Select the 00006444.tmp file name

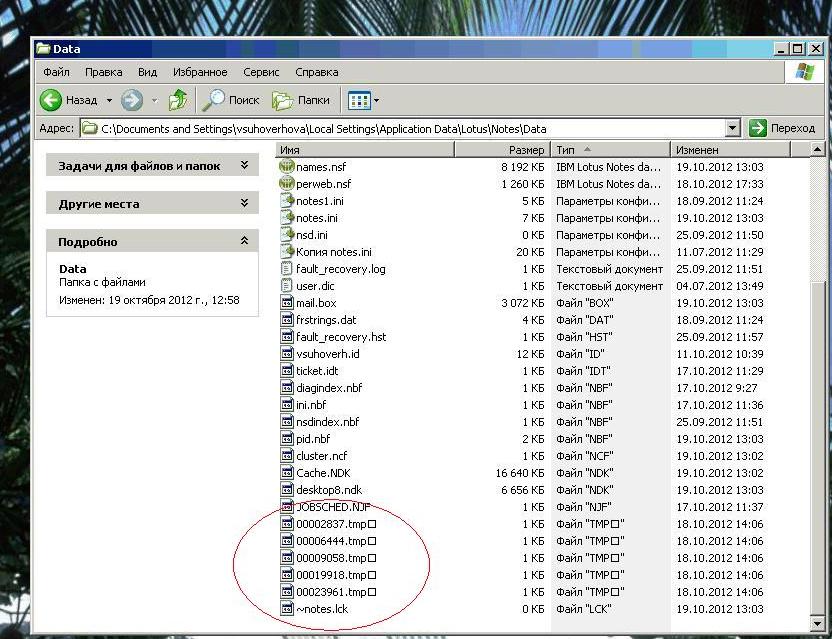pos(336,541)
